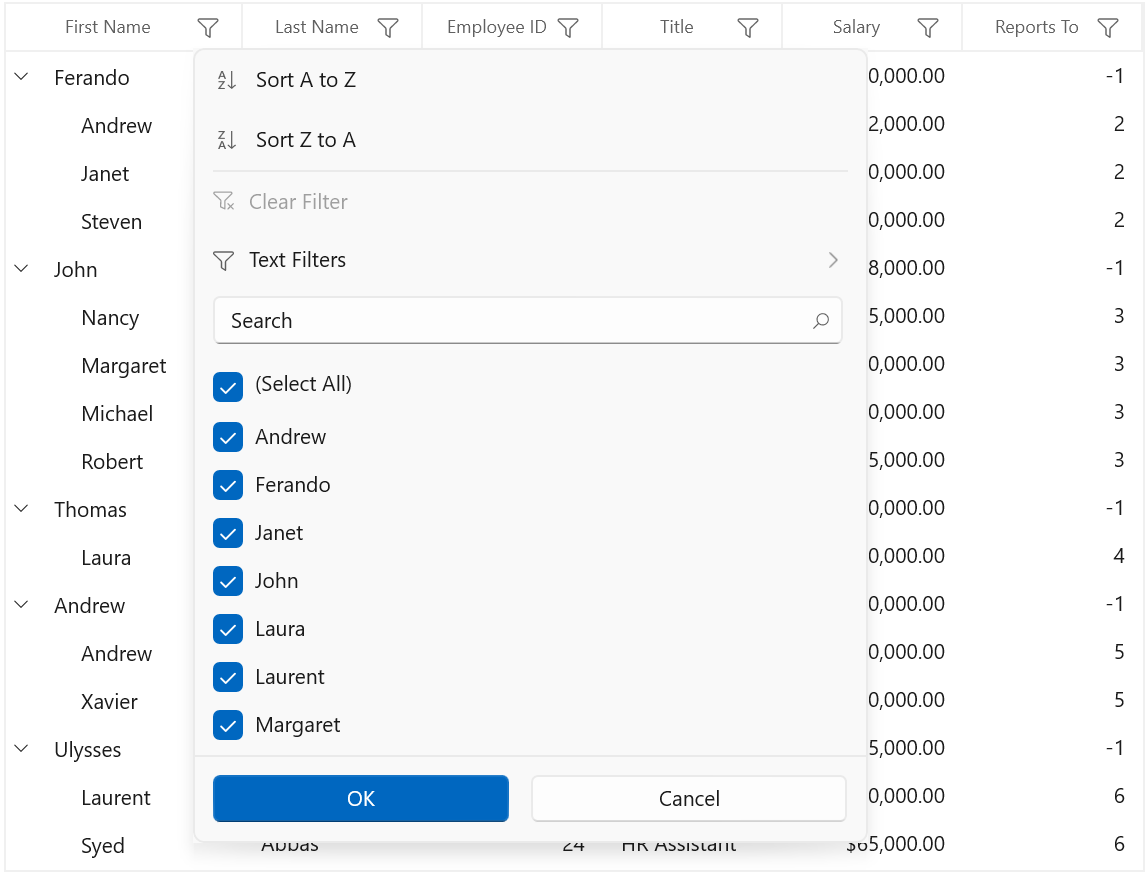
Task: Uncheck the Janet filter checkbox
Action: (x=228, y=533)
